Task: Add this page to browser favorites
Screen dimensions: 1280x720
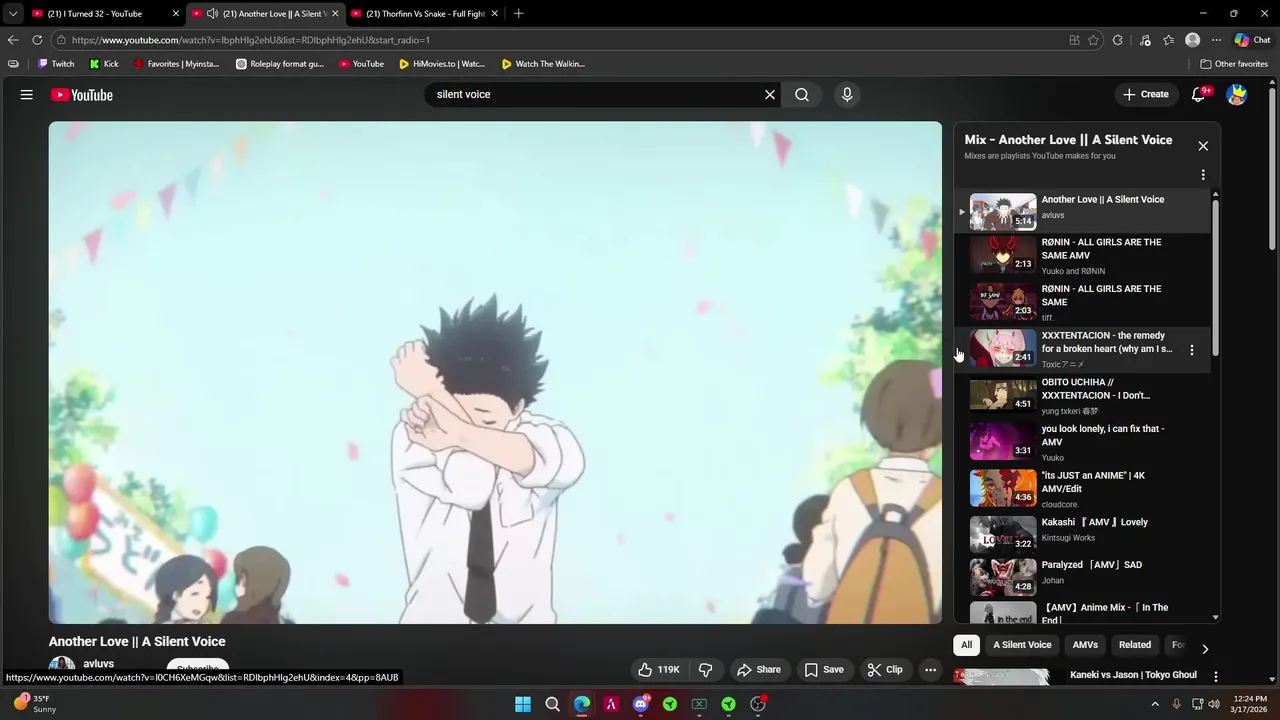Action: (1093, 40)
